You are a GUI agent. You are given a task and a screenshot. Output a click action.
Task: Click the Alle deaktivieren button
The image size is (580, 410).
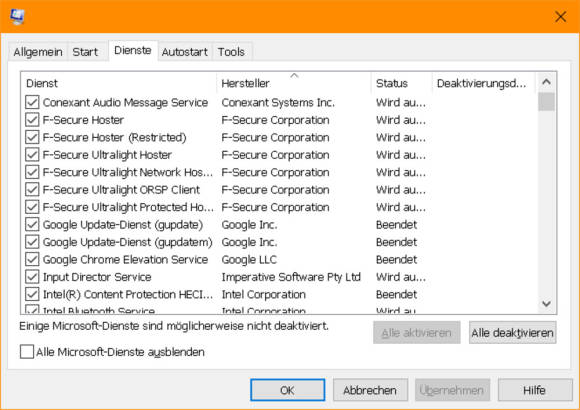tap(512, 333)
